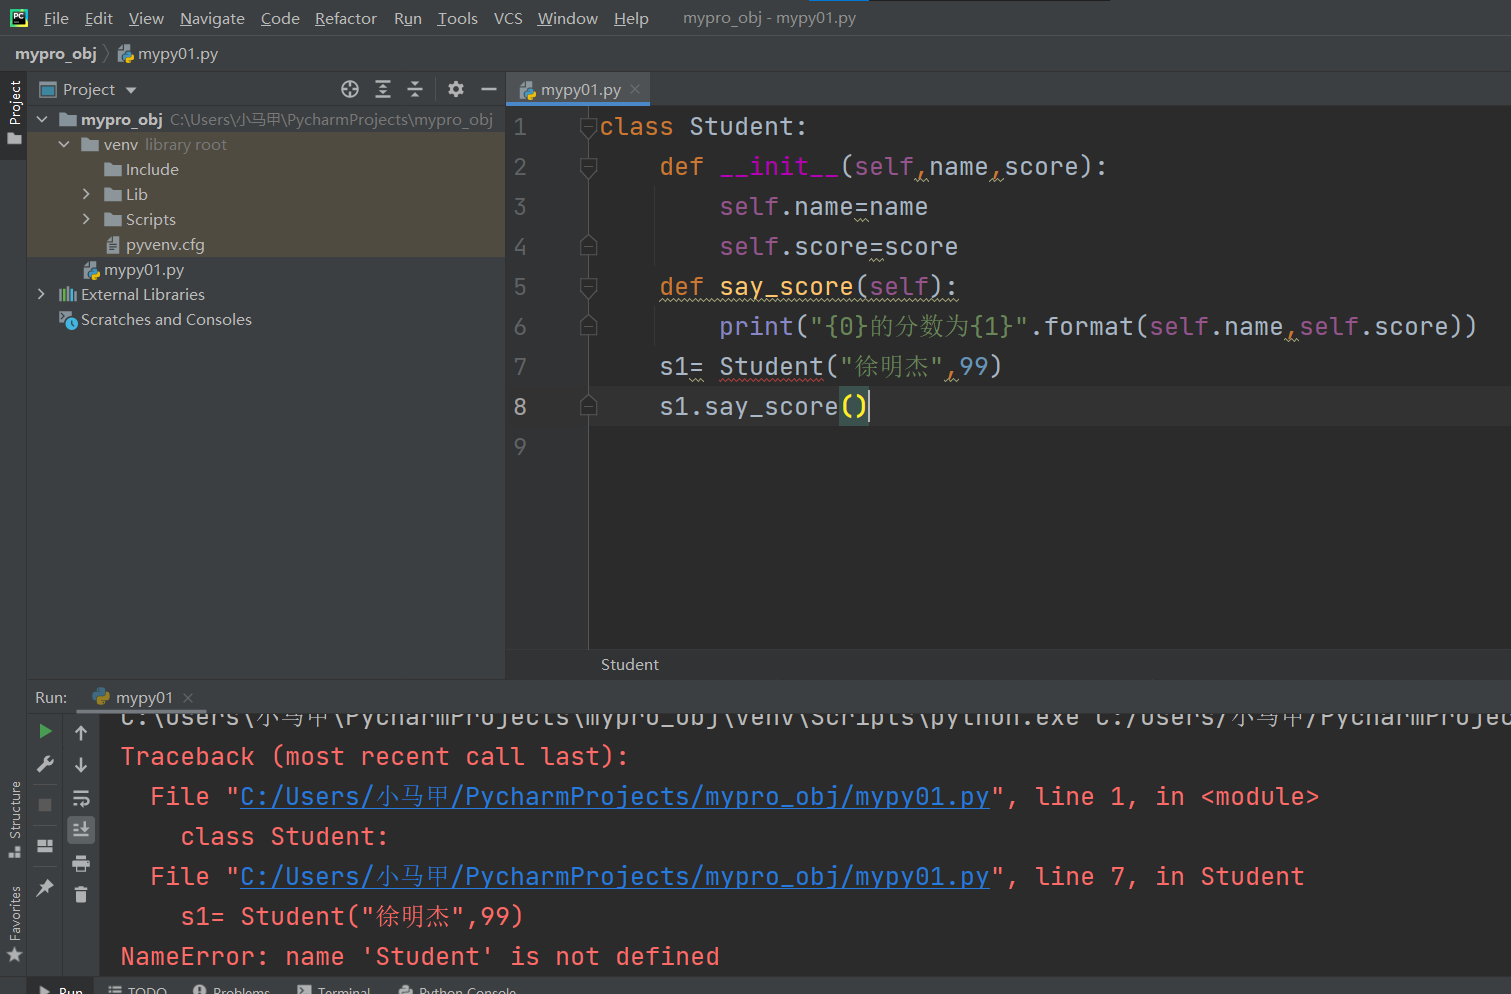Viewport: 1511px width, 994px height.
Task: Select the mypy01.py editor tab
Action: [578, 89]
